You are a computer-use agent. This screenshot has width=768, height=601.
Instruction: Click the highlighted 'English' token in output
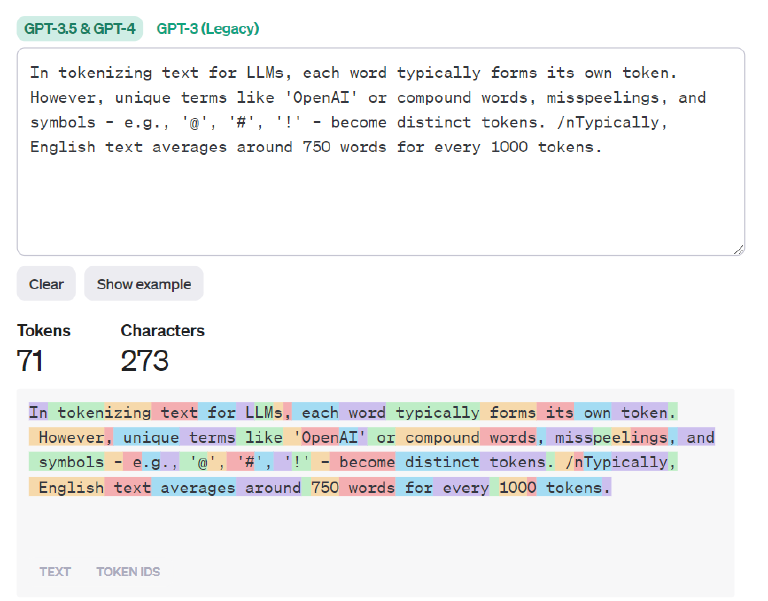tap(71, 488)
